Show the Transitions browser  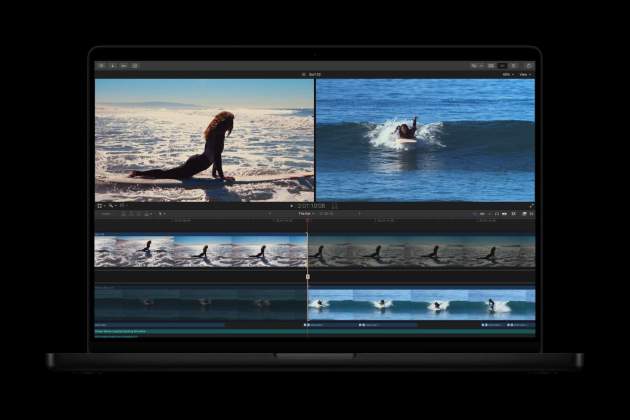click(x=531, y=214)
